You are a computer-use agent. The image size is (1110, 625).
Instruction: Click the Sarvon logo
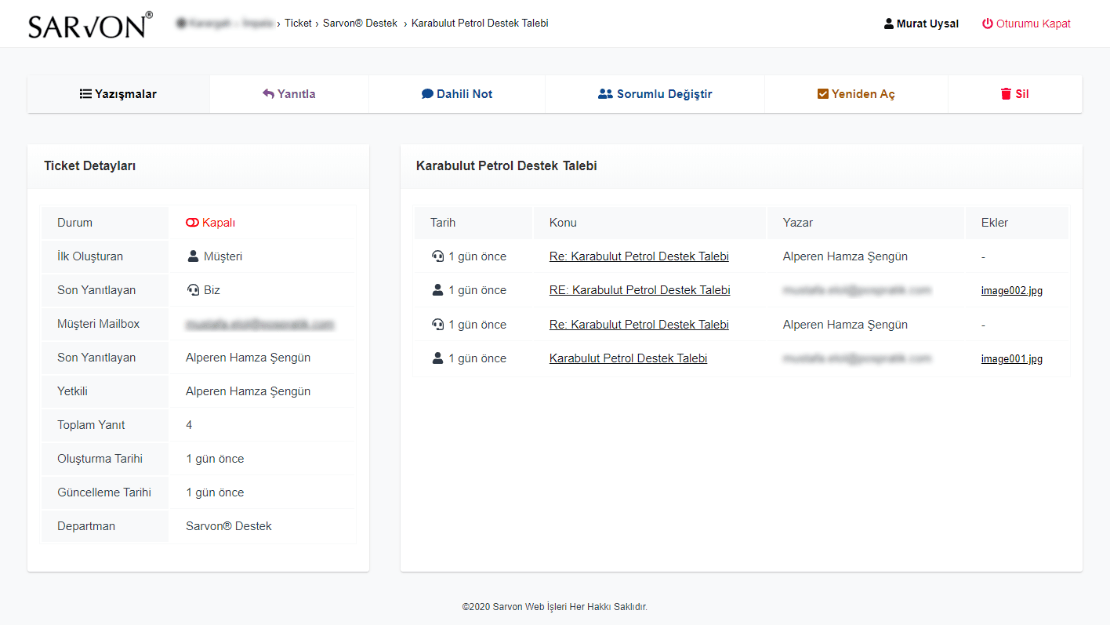pyautogui.click(x=90, y=25)
